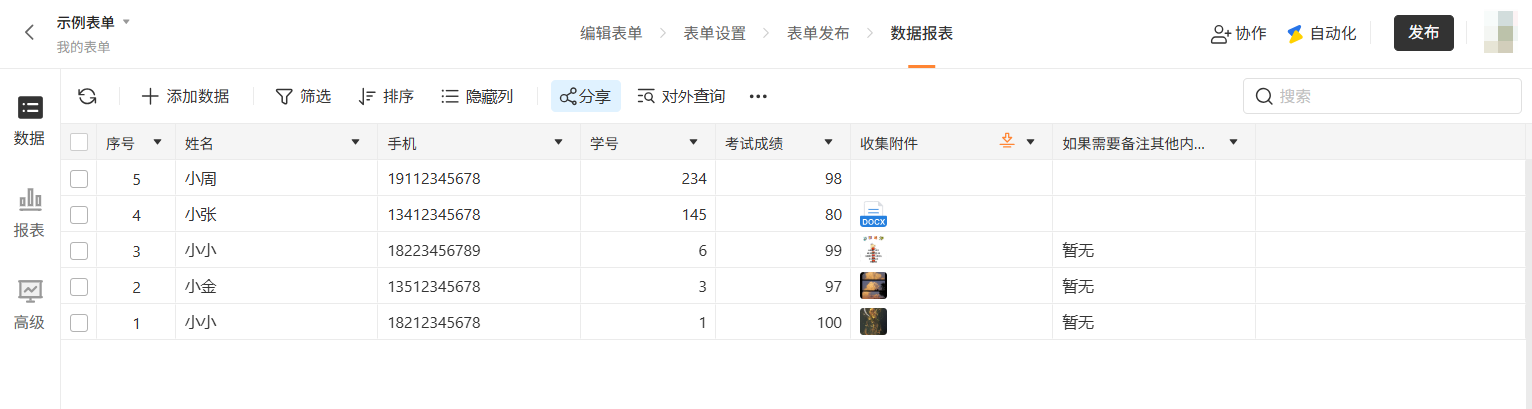Open the 数据 sidebar view
Viewport: 1532px width, 409px height.
pyautogui.click(x=30, y=120)
